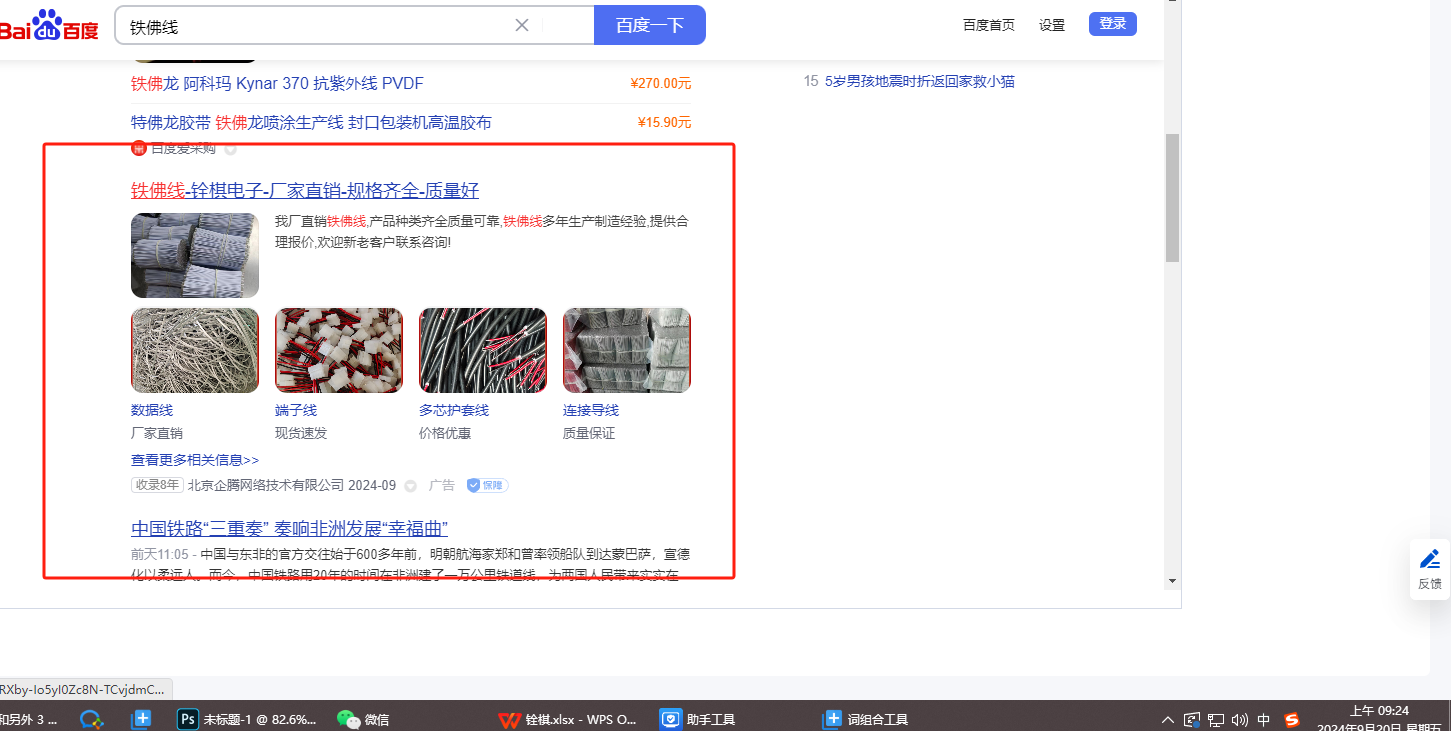
Task: Switch to the WPS 铨棋.xlsx taskbar window
Action: click(568, 719)
